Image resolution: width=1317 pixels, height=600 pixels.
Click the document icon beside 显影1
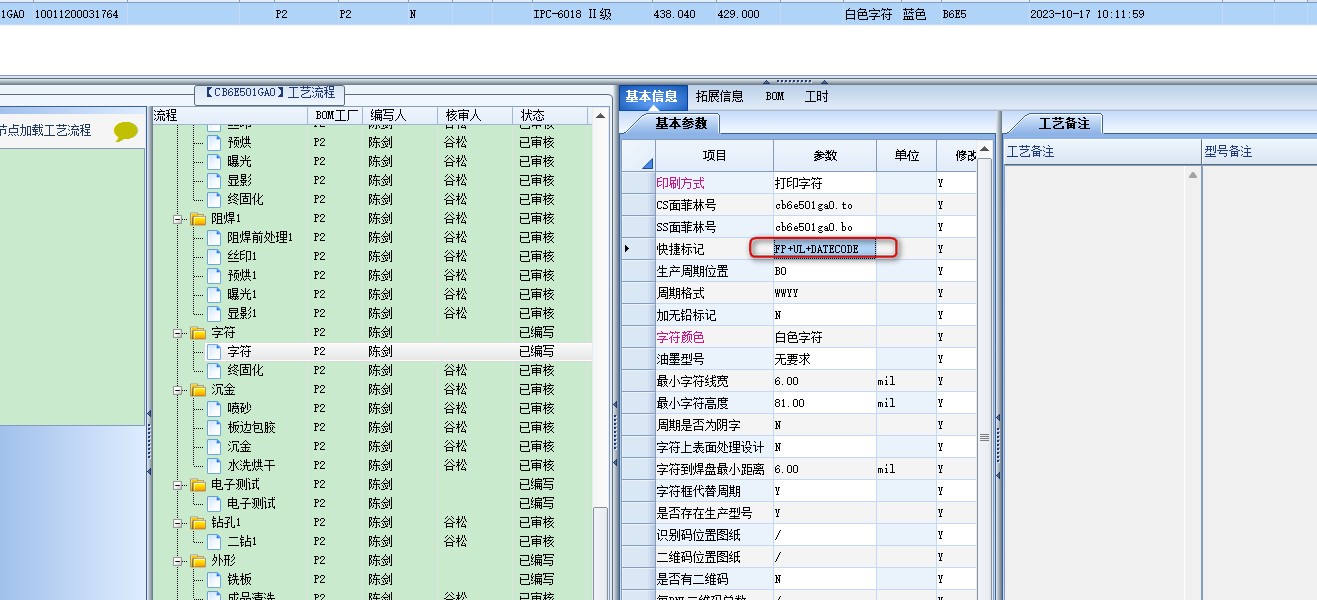tap(213, 313)
